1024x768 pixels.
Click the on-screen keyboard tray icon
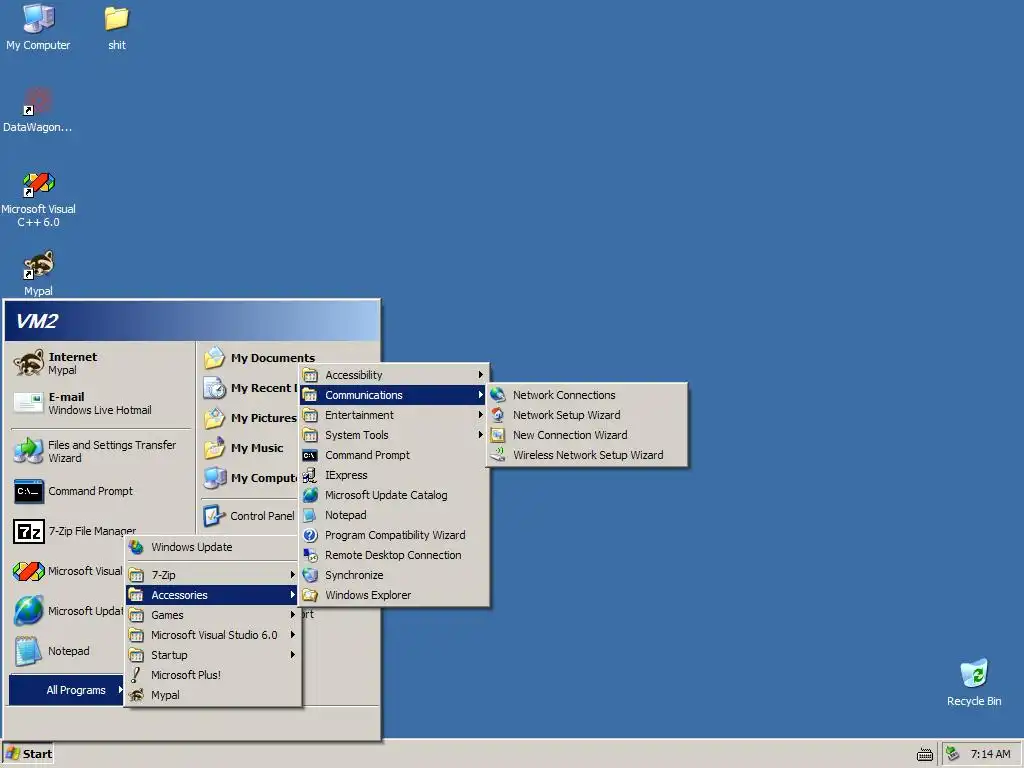(924, 754)
